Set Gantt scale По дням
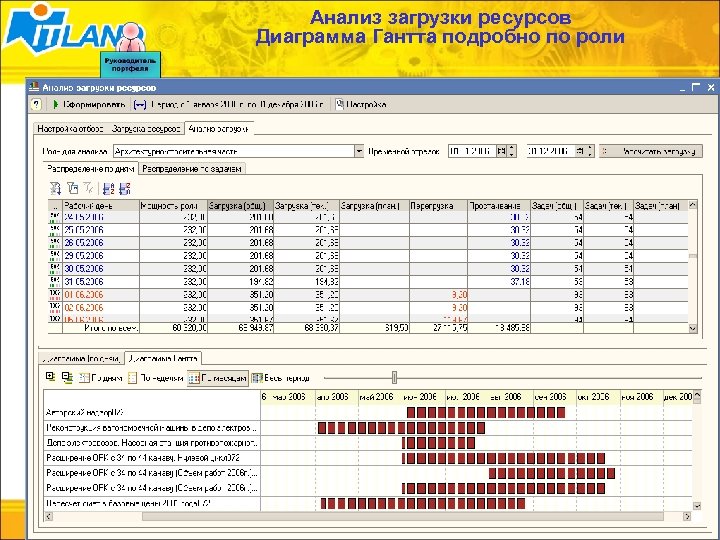This screenshot has height=540, width=720. 101,378
